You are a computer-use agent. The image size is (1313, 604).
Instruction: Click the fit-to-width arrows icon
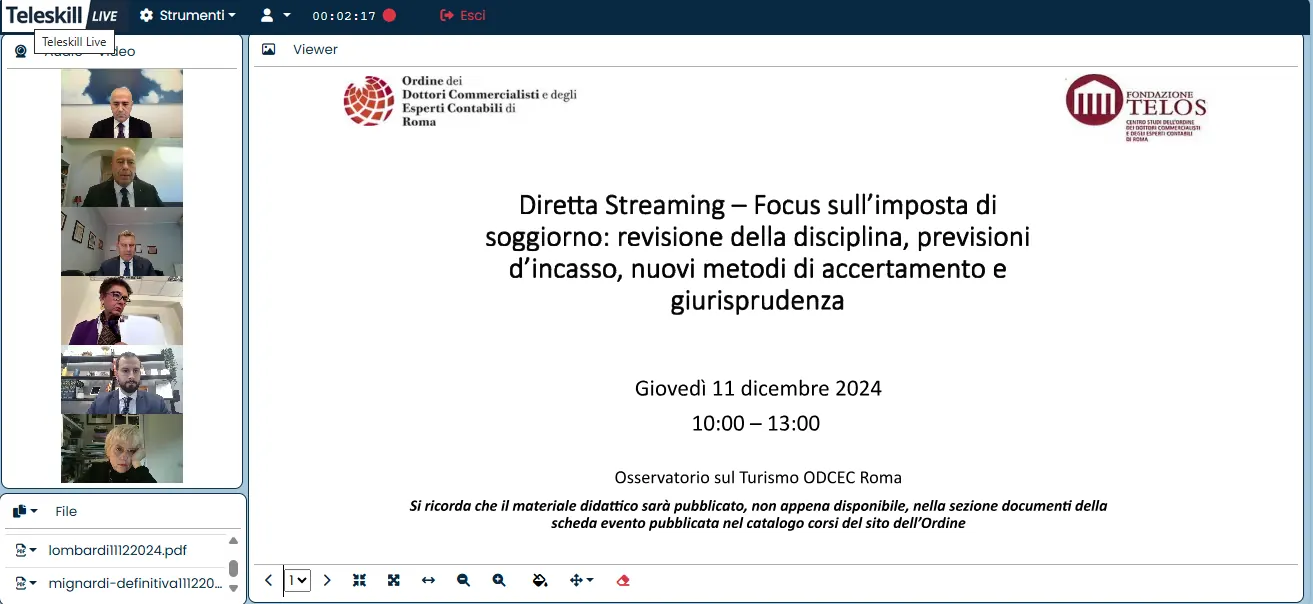pos(428,580)
